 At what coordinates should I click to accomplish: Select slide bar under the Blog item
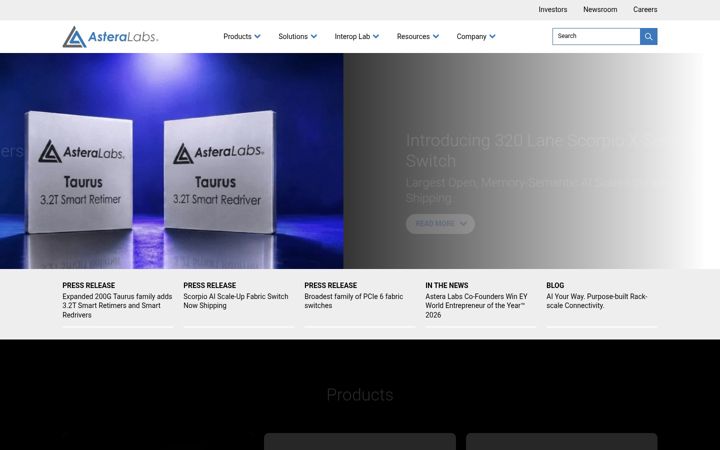[602, 327]
